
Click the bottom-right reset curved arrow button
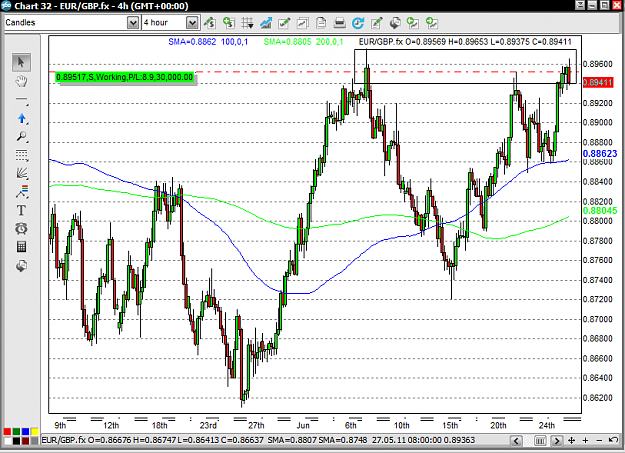[613, 440]
